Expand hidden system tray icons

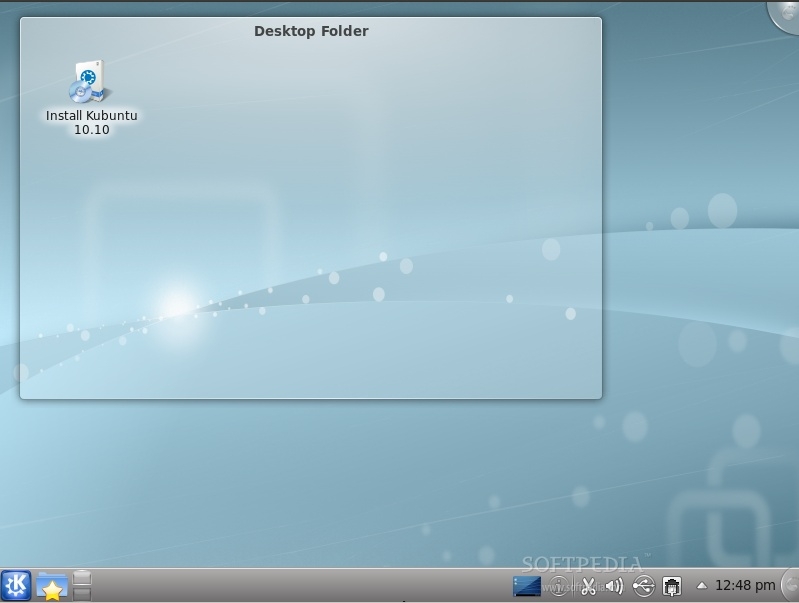[x=702, y=586]
